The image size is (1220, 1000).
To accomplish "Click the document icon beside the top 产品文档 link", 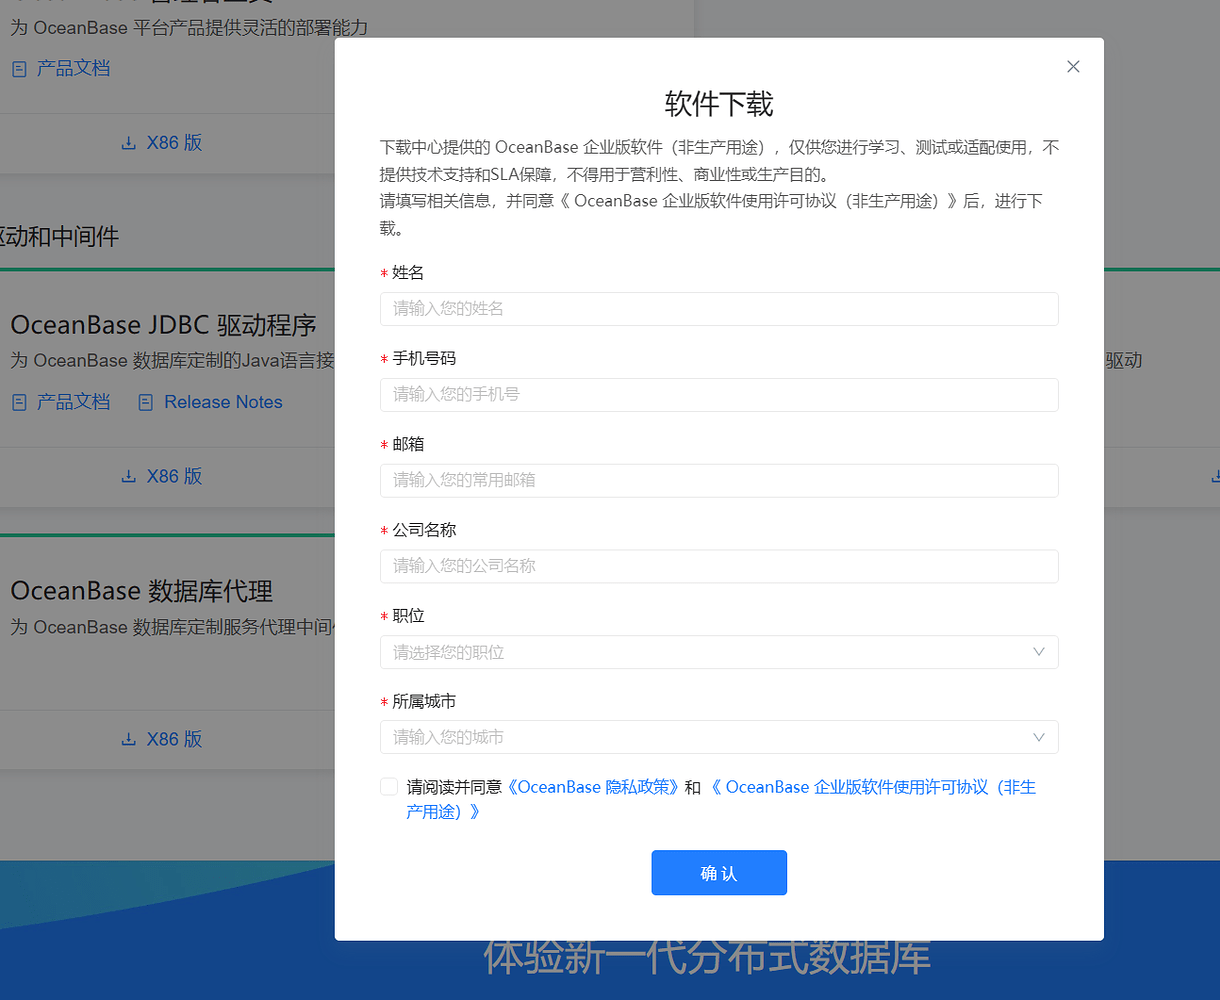I will click(18, 67).
